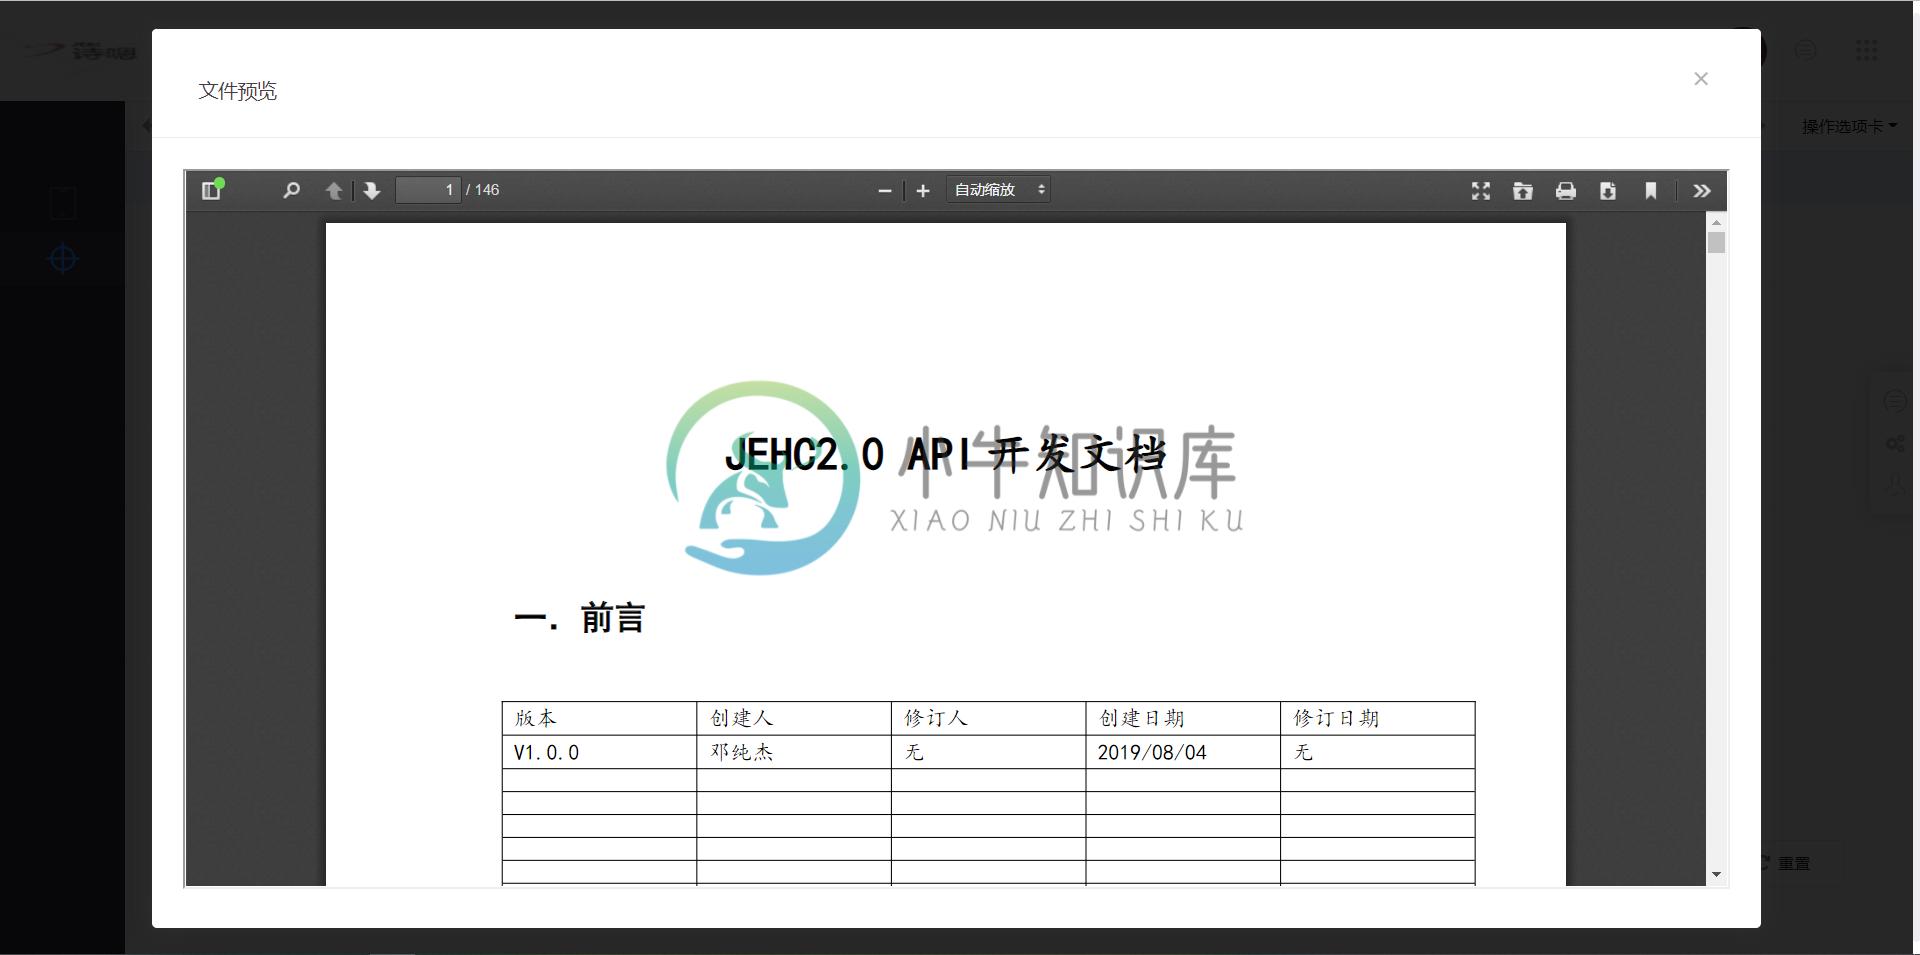Click the share icon on background right panel
The height and width of the screenshot is (955, 1920).
pyautogui.click(x=1895, y=443)
